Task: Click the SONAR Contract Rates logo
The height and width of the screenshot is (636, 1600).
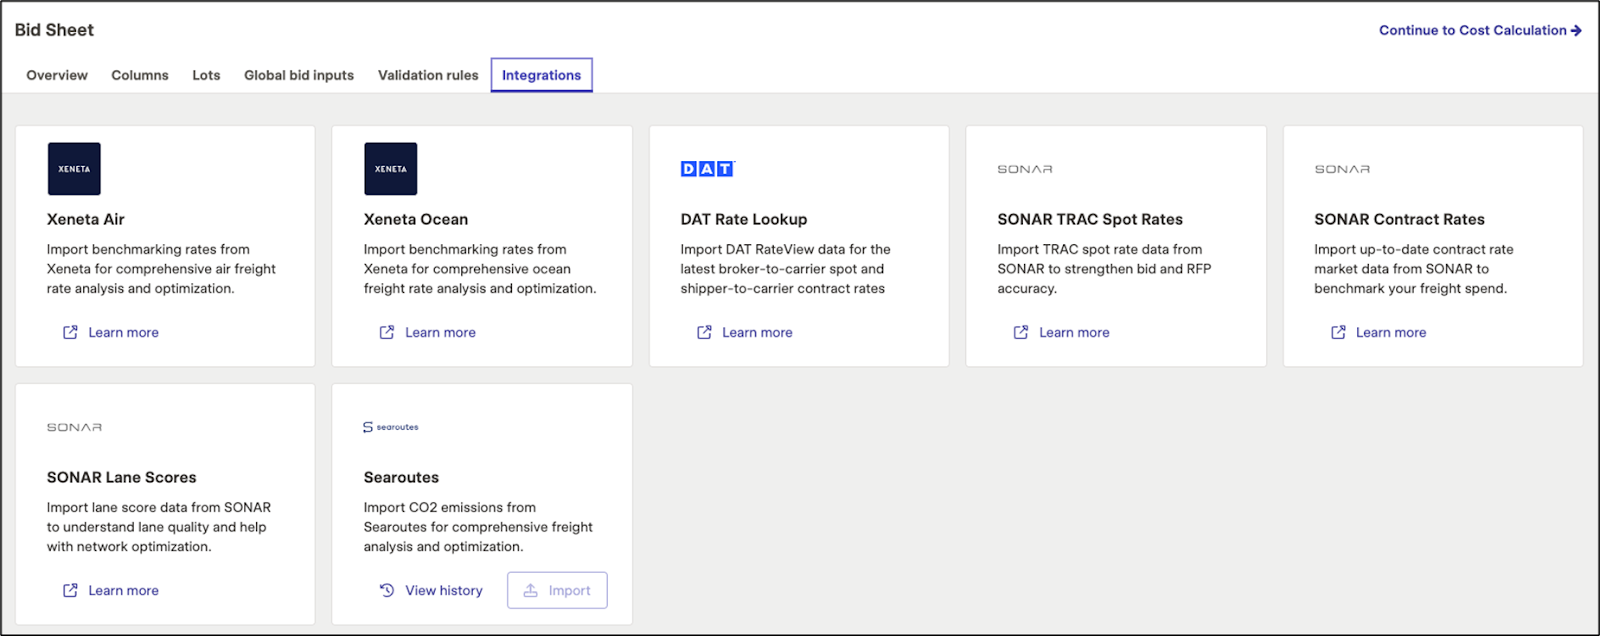Action: (x=1342, y=169)
